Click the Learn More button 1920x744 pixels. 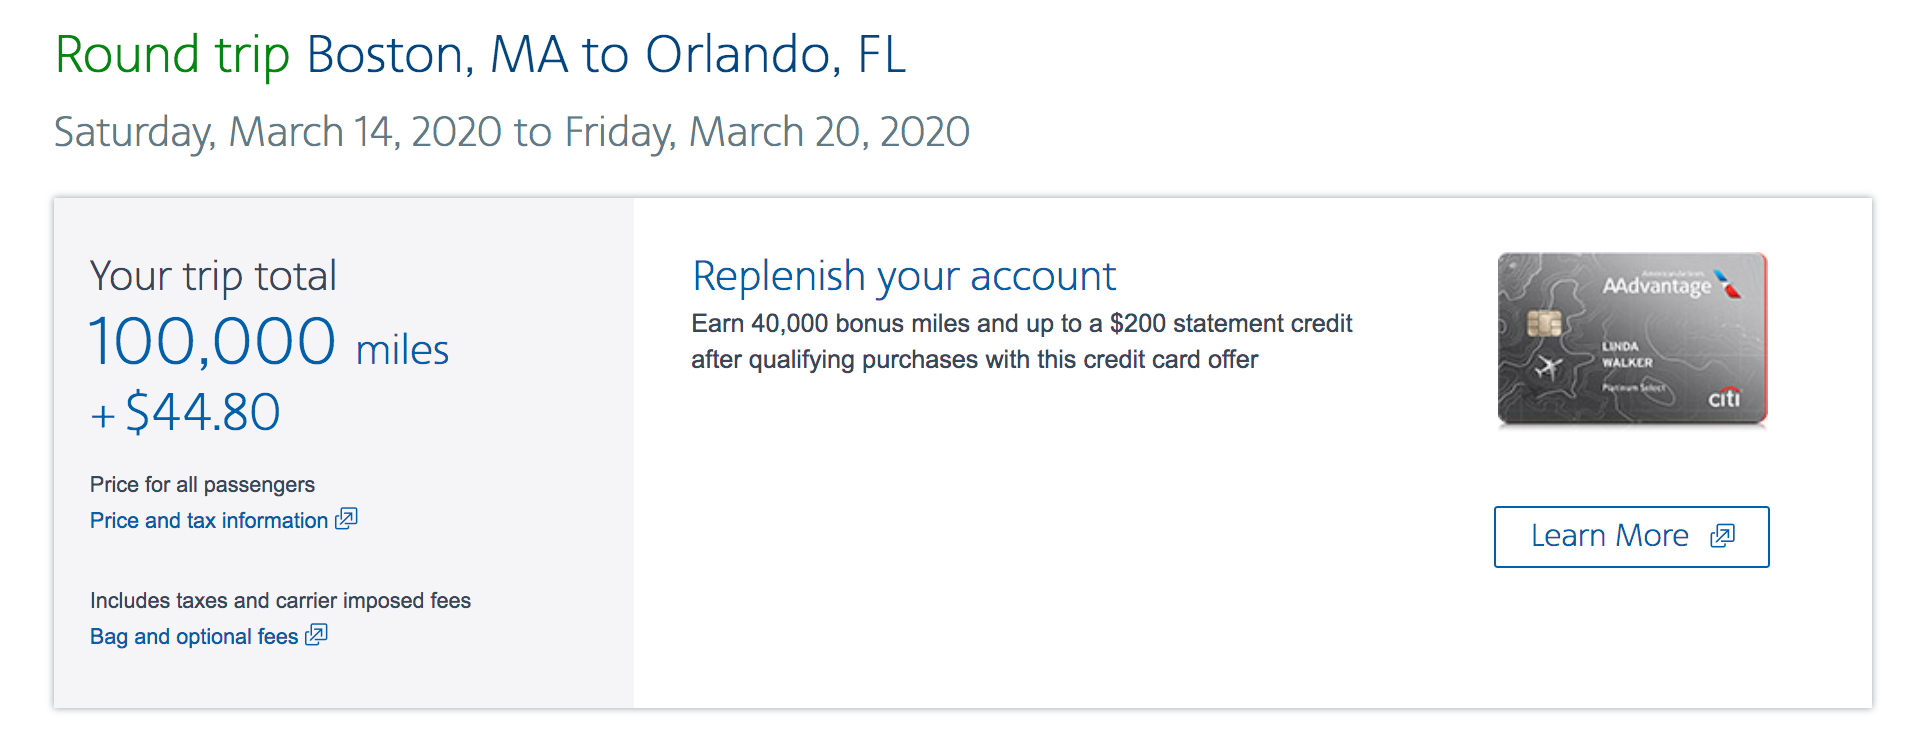tap(1632, 537)
